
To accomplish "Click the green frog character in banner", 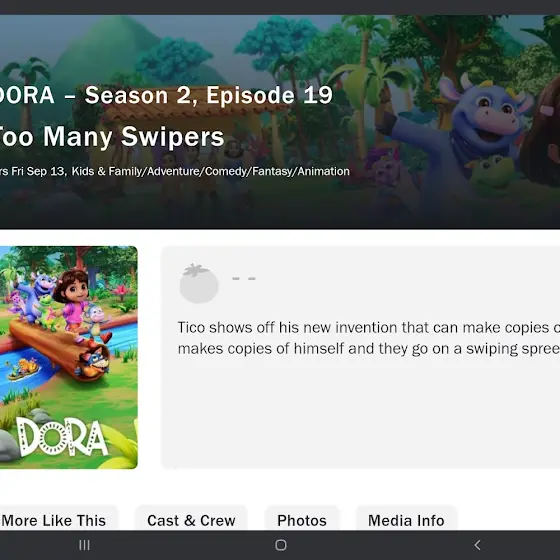I will (492, 175).
